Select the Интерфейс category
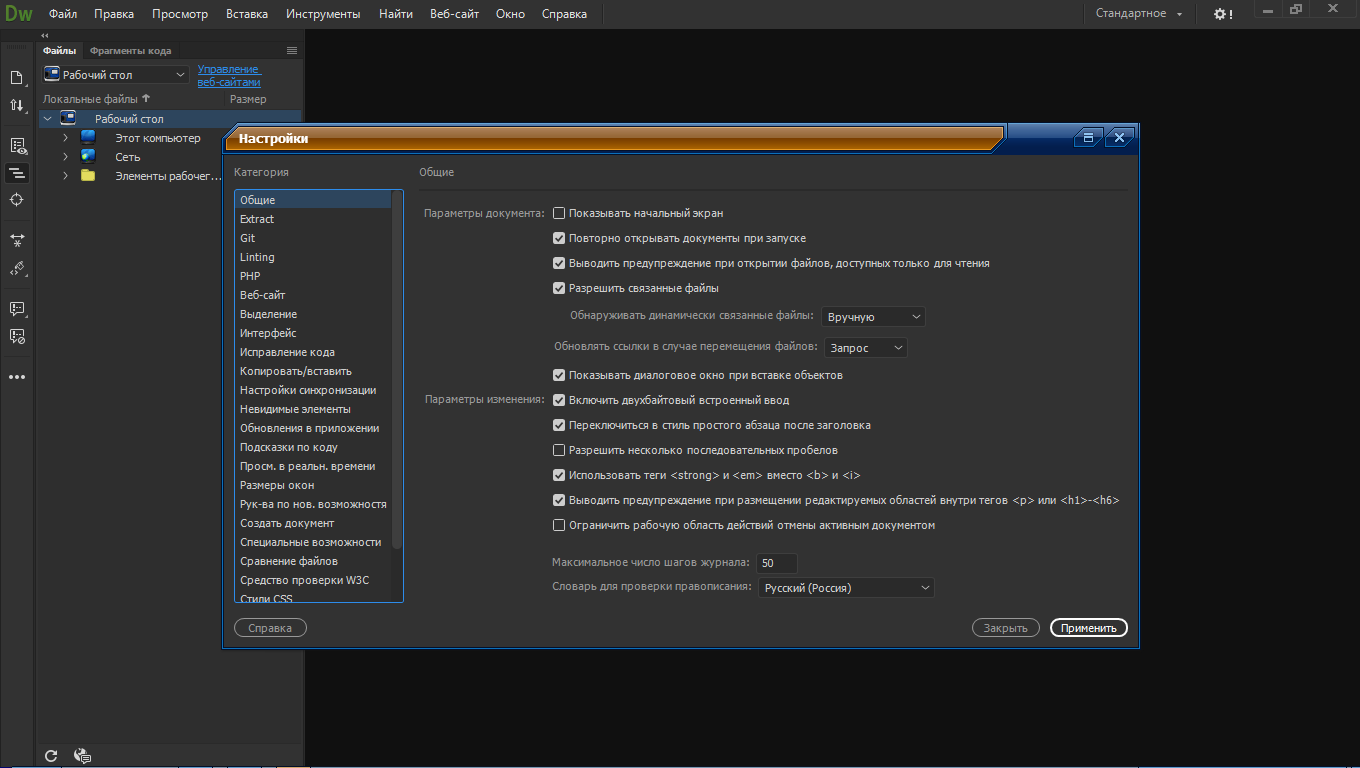Screen dimensions: 1360x768 point(313,333)
